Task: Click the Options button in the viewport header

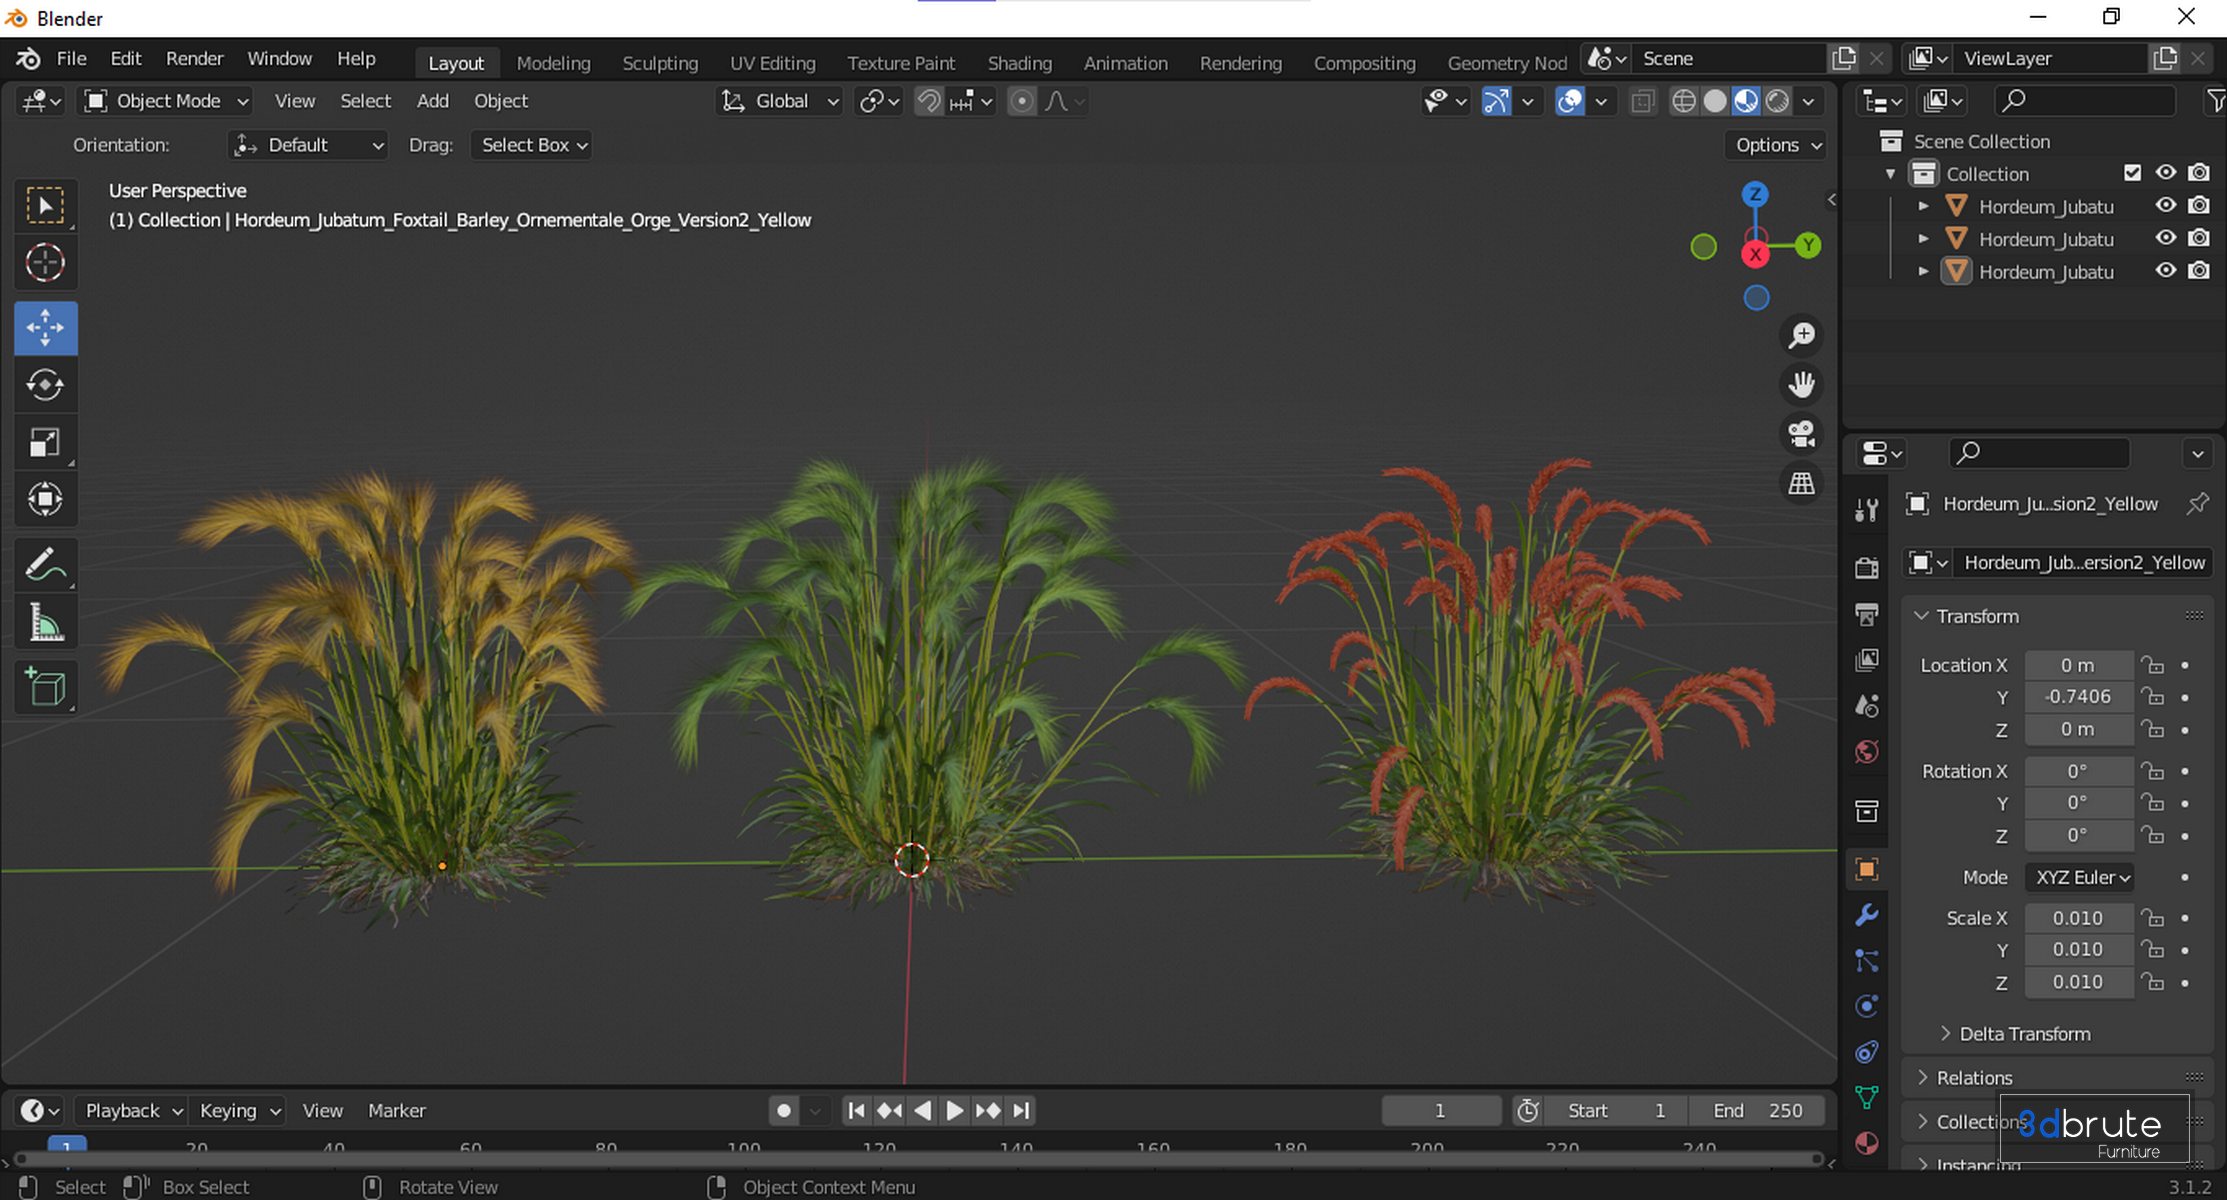Action: click(x=1778, y=145)
